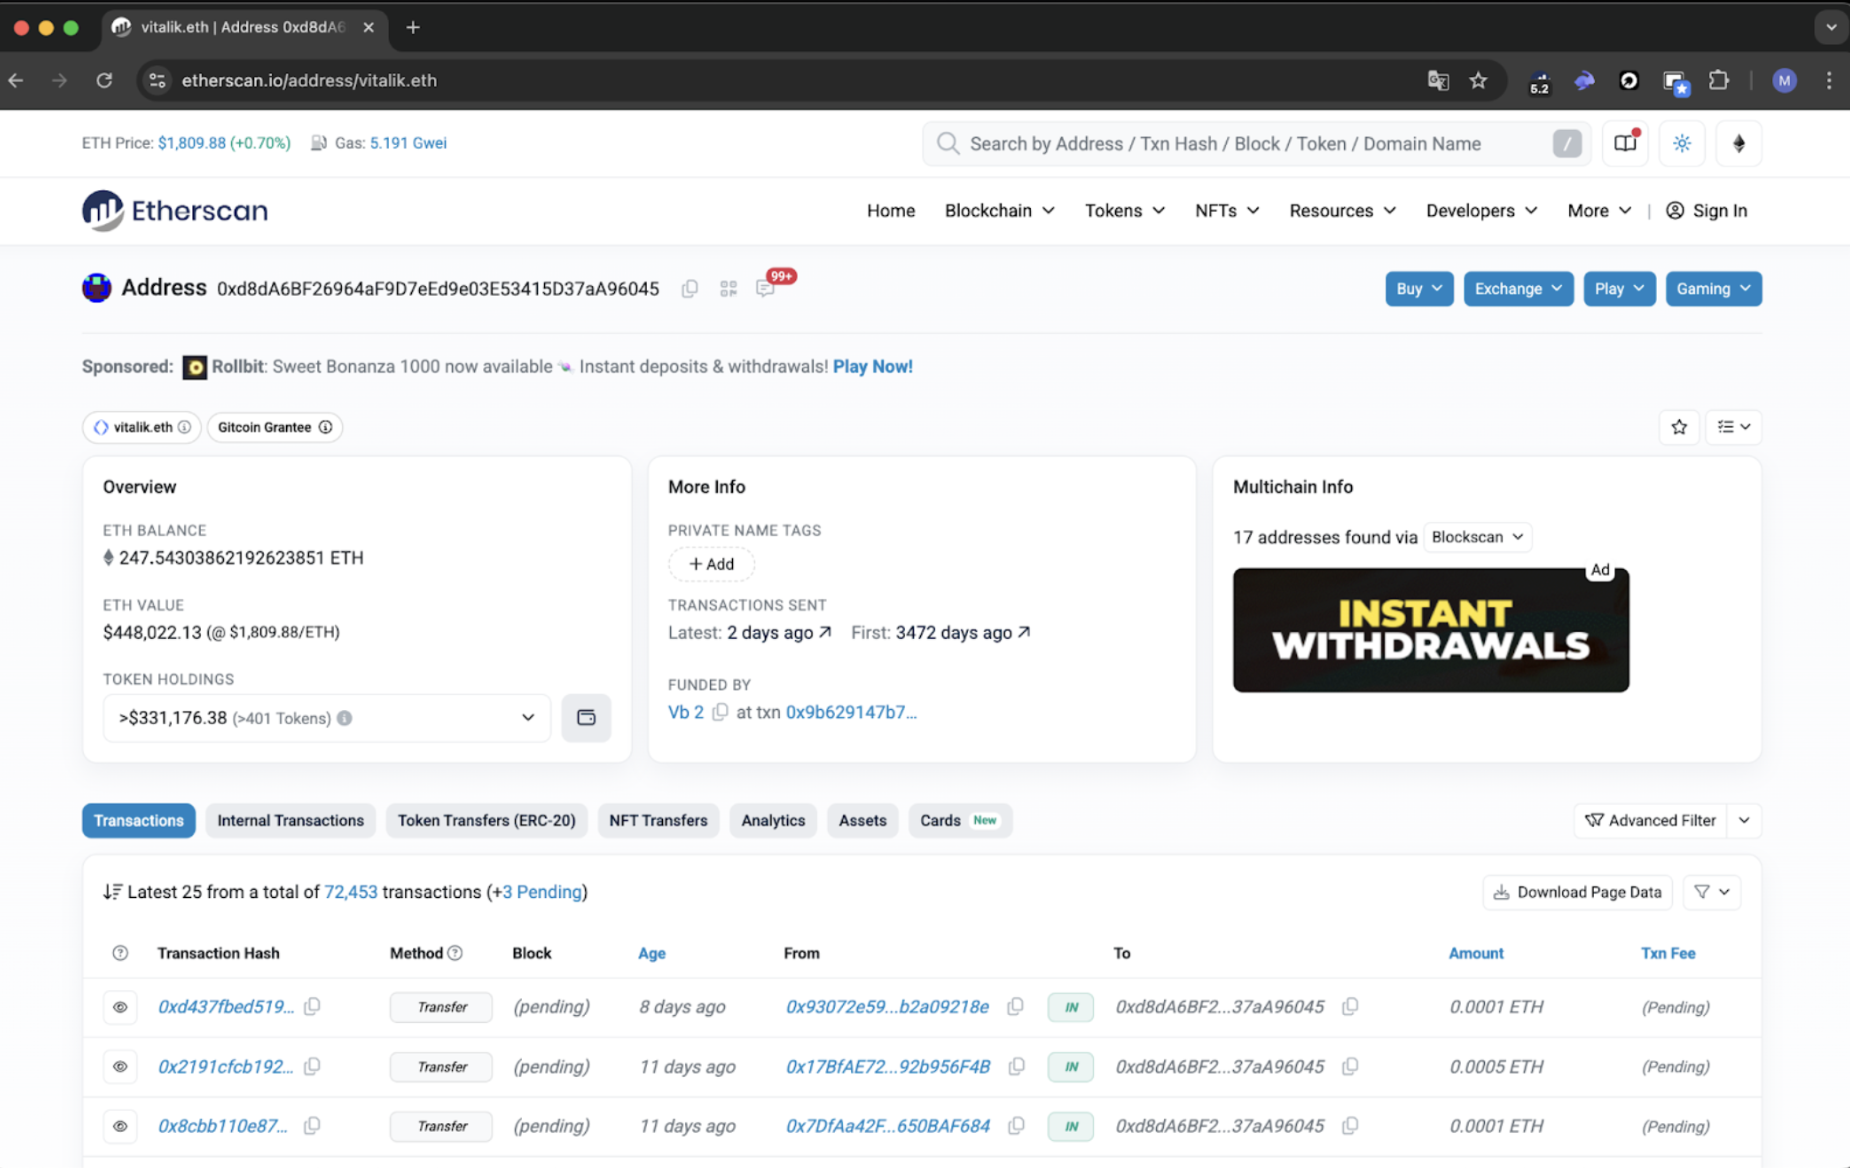Screen dimensions: 1850x1168
Task: Open the Cards tab
Action: coord(960,820)
